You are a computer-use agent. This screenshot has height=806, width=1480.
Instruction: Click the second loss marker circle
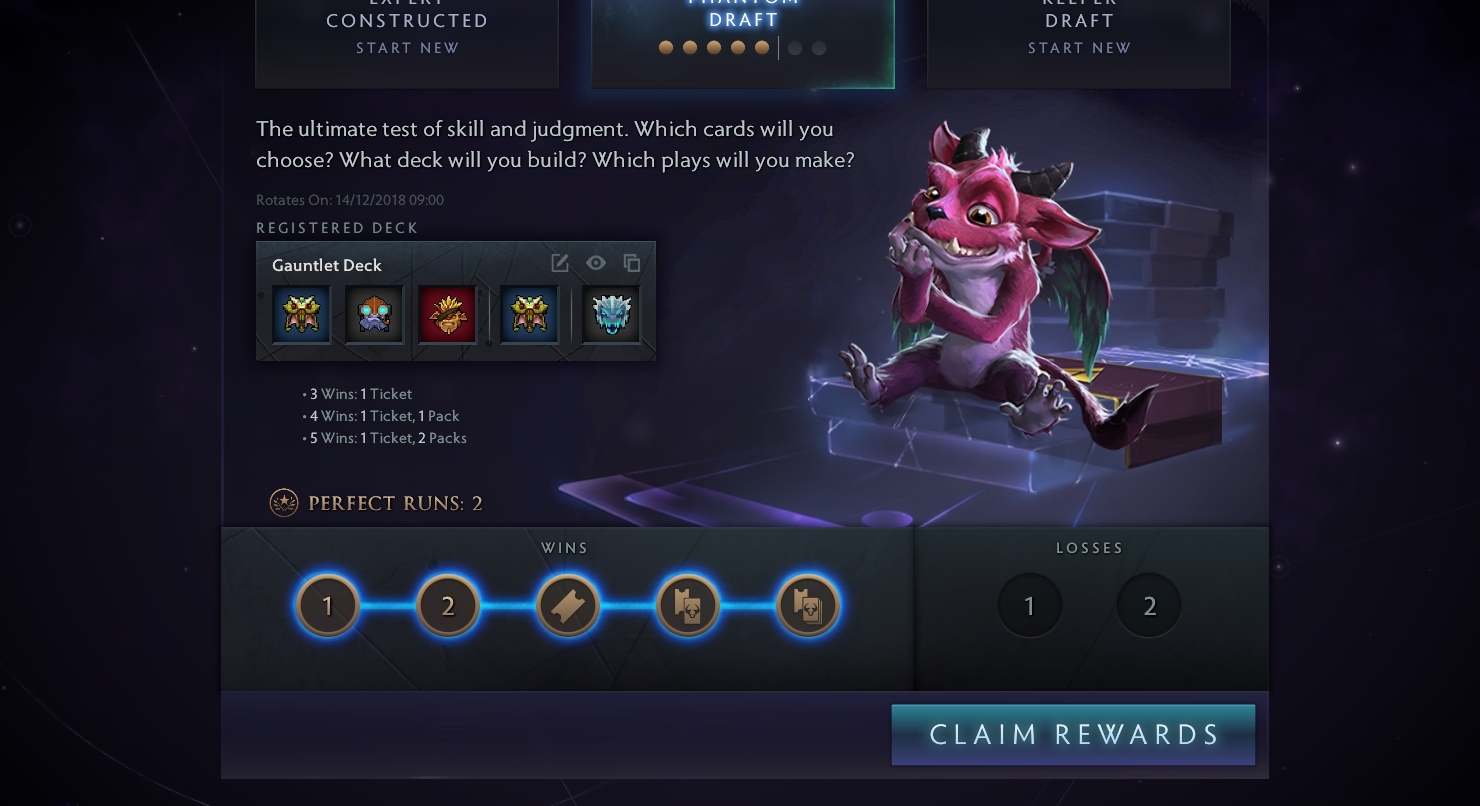click(1149, 606)
